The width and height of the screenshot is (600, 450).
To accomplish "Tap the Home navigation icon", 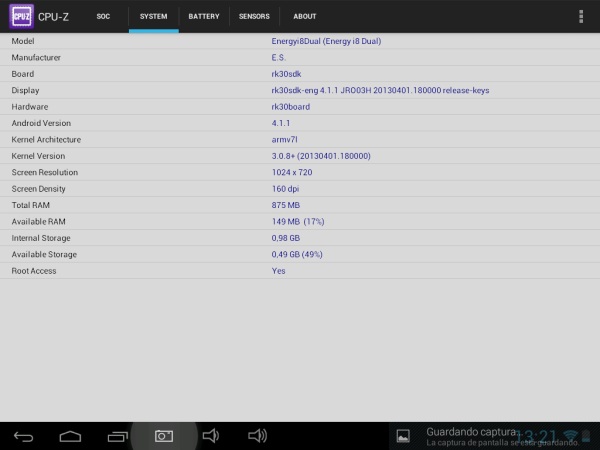I will (x=70, y=436).
